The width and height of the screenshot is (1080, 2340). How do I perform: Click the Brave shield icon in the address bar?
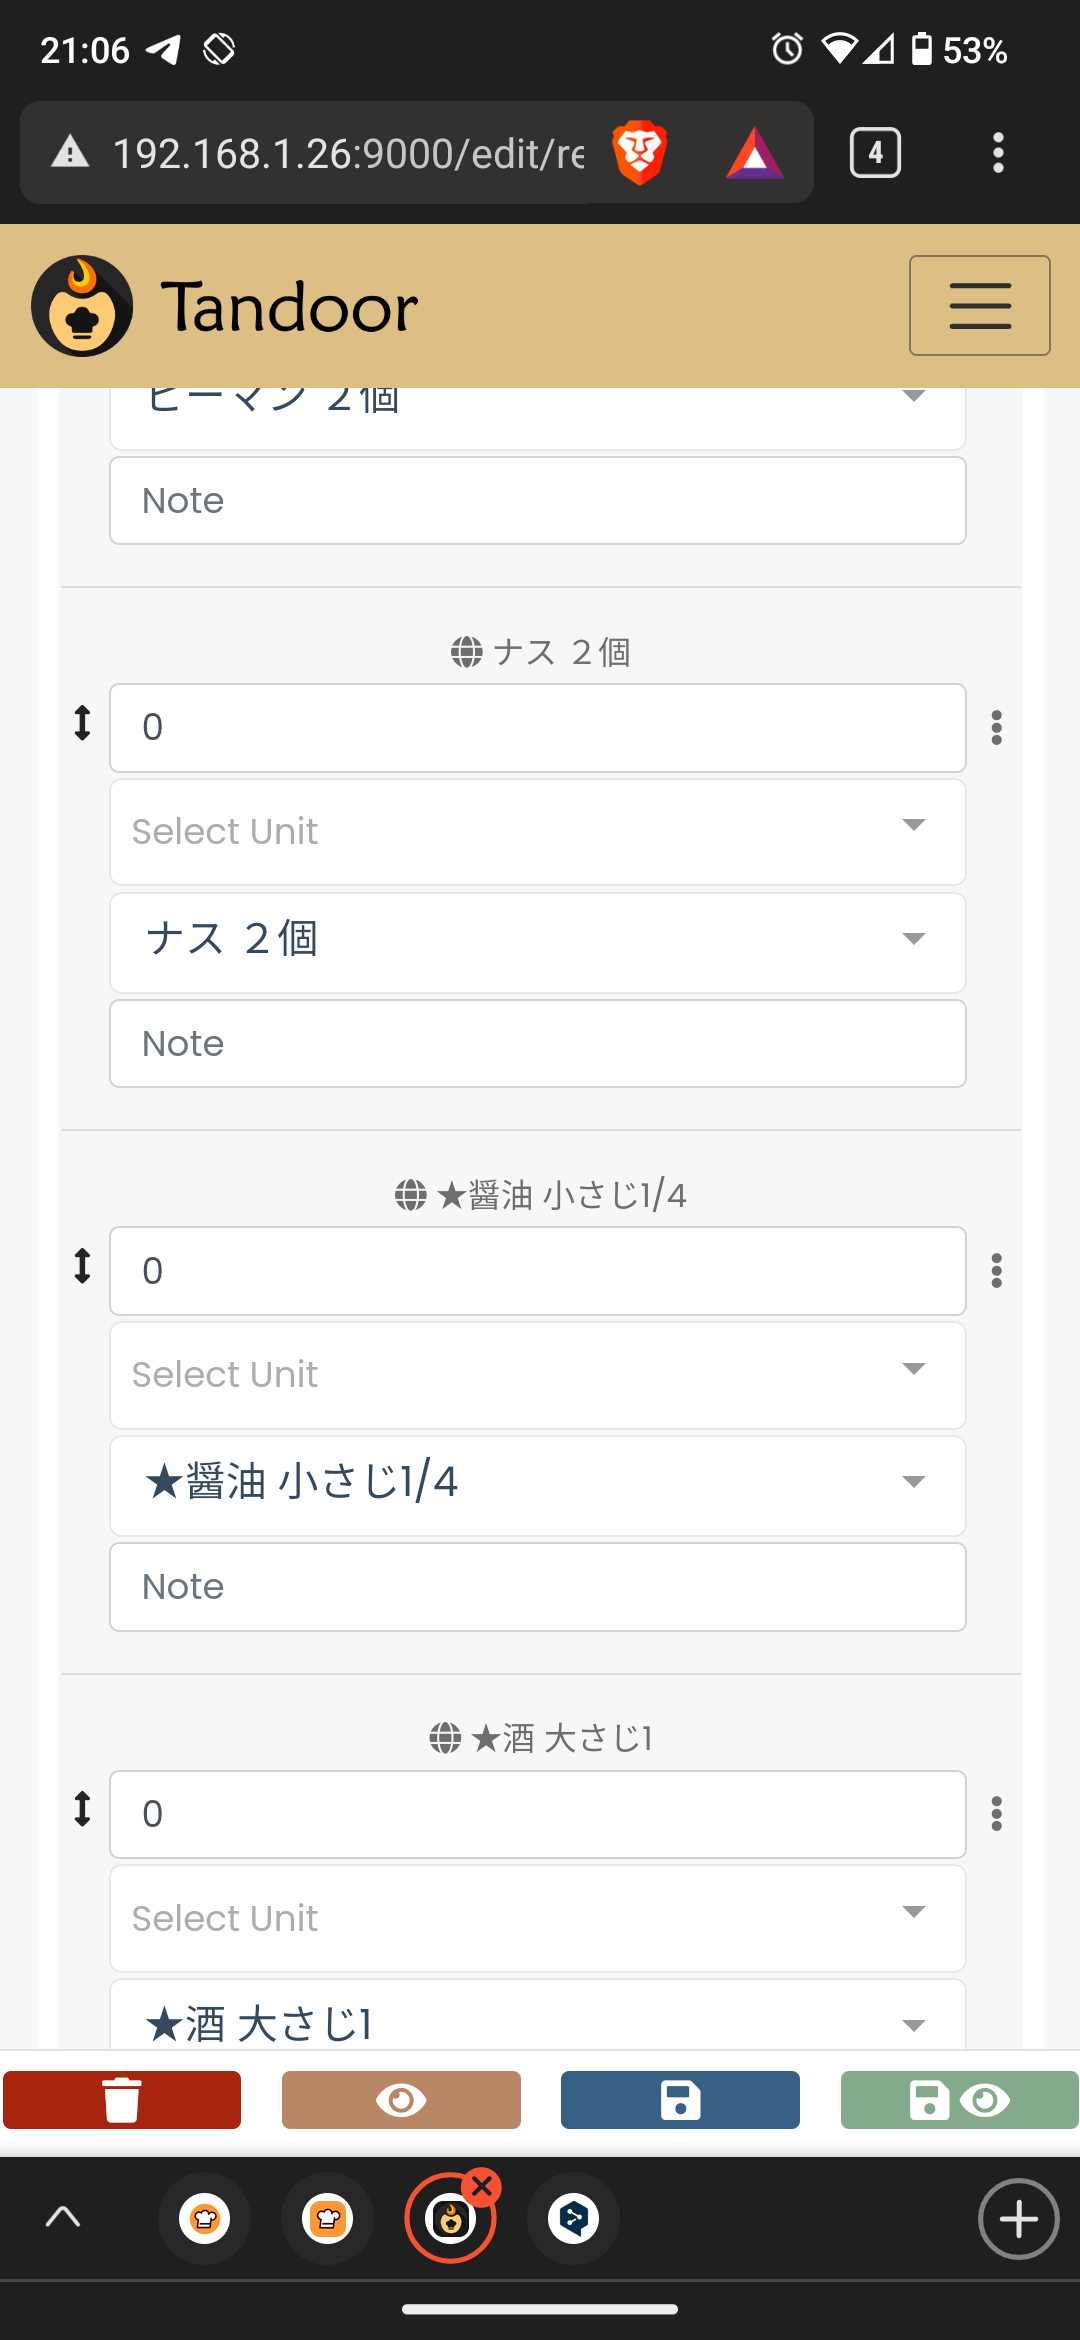[x=641, y=152]
